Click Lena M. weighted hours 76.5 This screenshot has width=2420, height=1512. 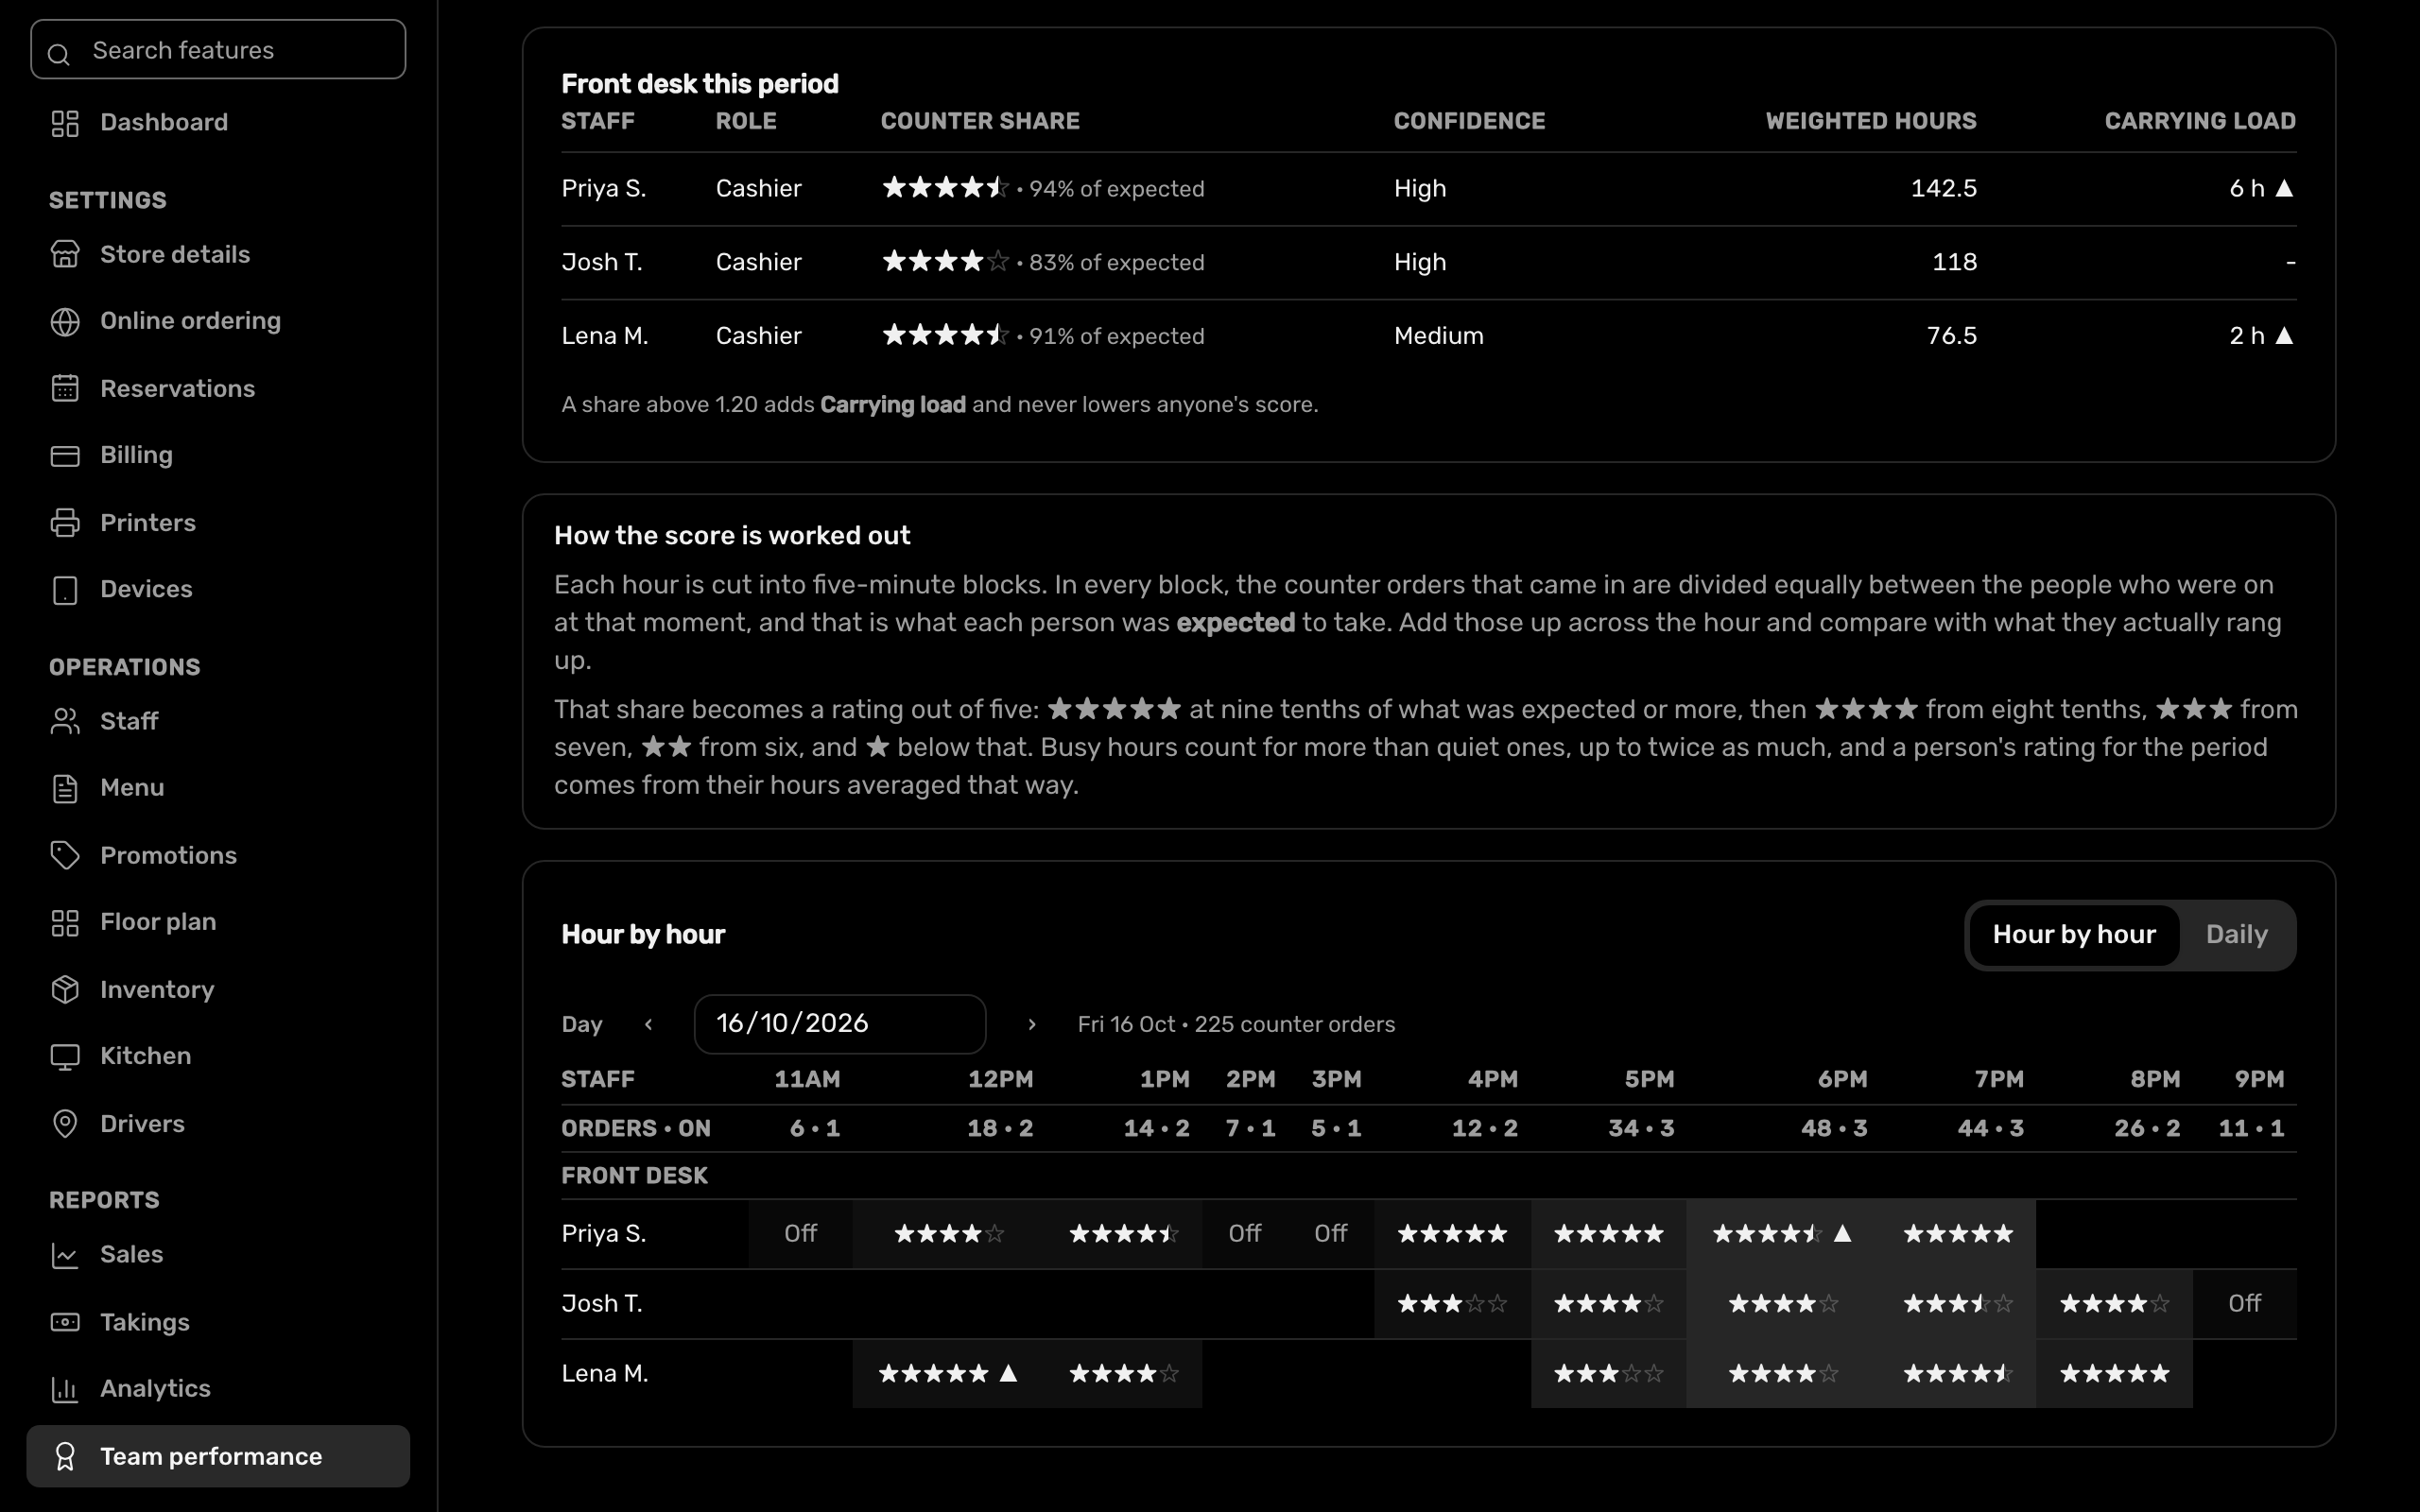click(1951, 336)
